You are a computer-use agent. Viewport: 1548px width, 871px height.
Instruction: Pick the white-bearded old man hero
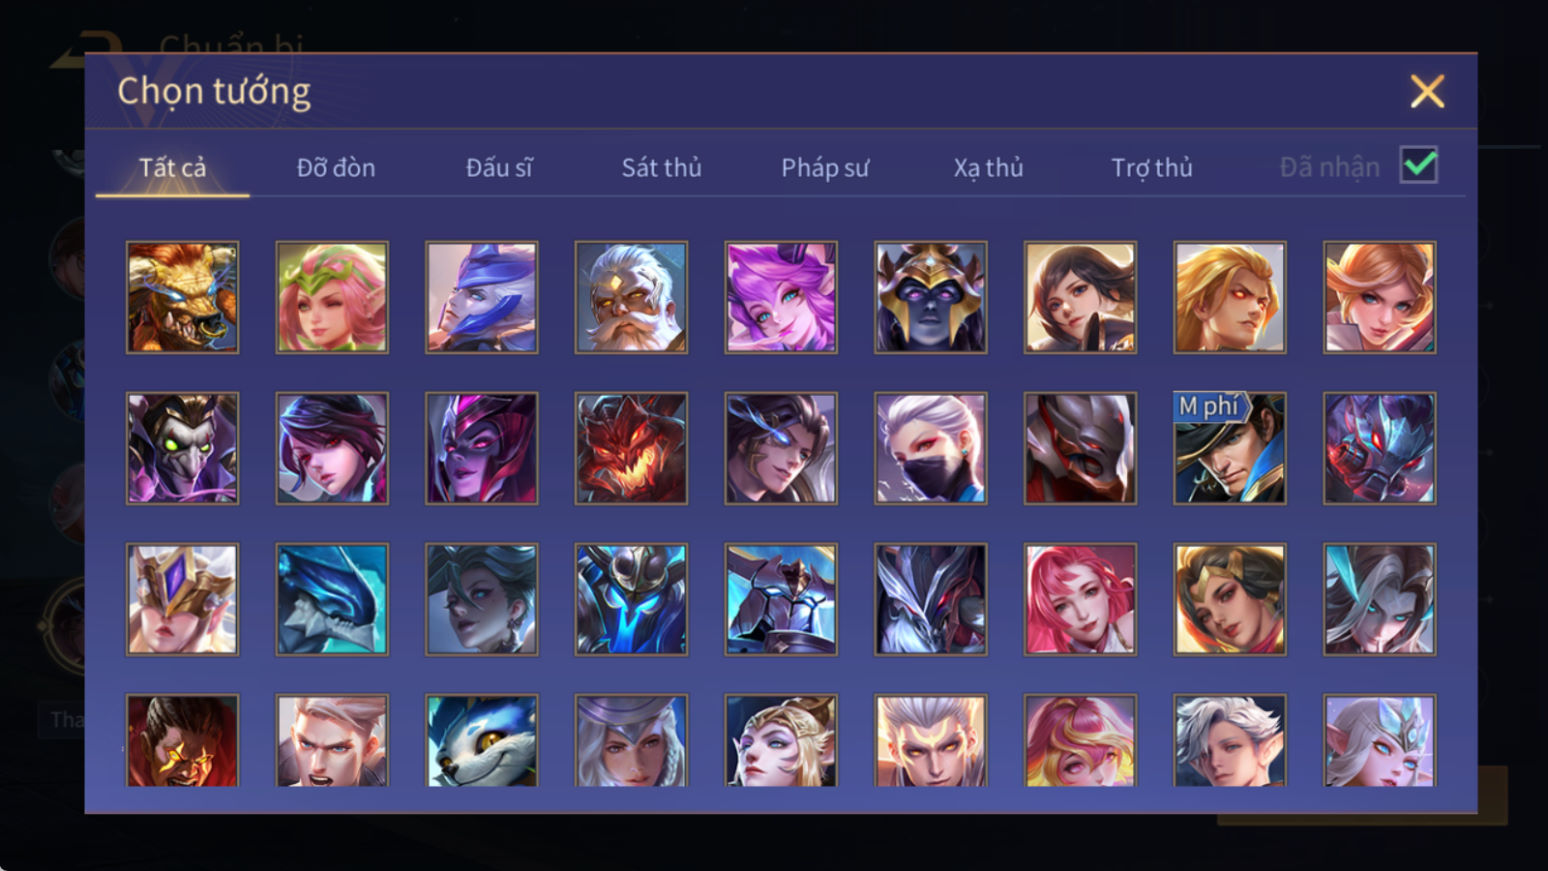(x=631, y=297)
